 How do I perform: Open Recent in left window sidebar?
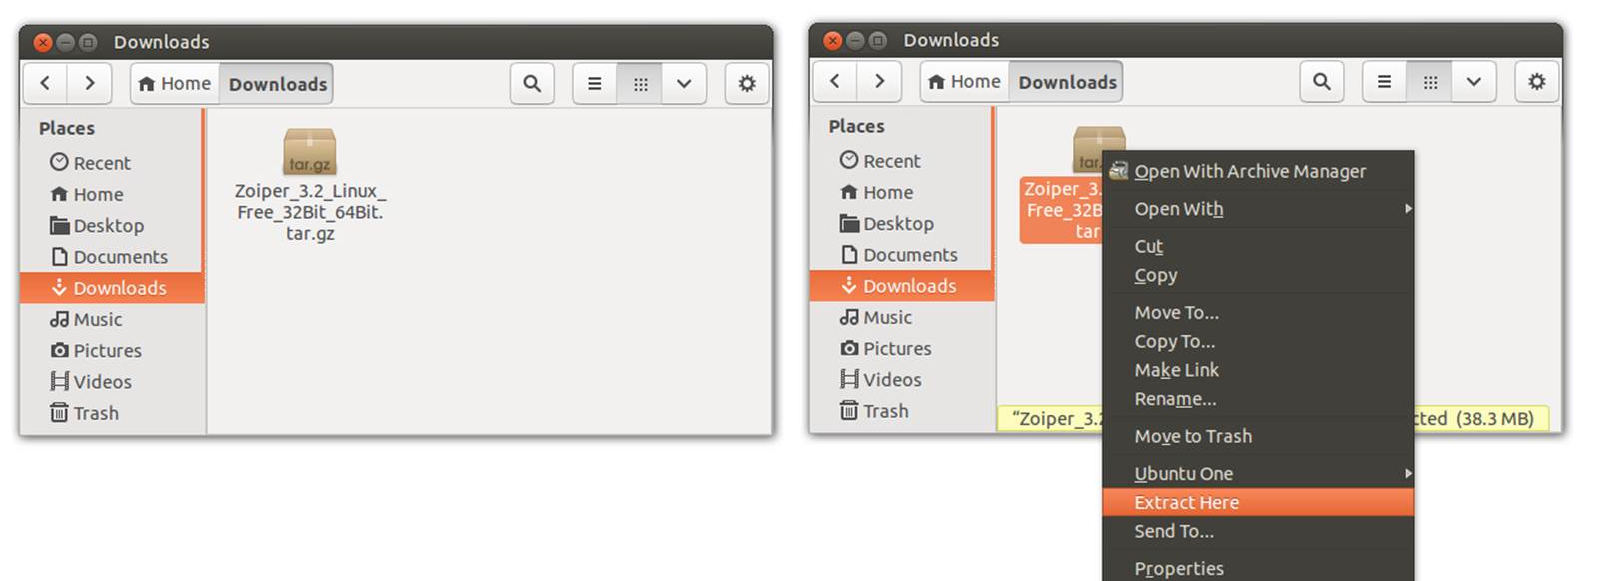coord(112,163)
